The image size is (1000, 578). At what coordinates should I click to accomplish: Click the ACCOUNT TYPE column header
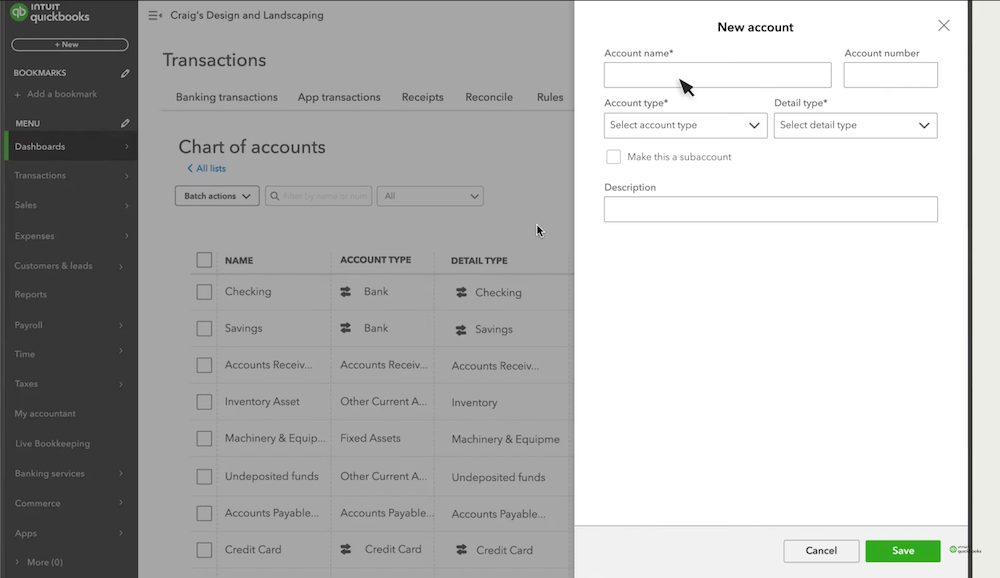376,260
